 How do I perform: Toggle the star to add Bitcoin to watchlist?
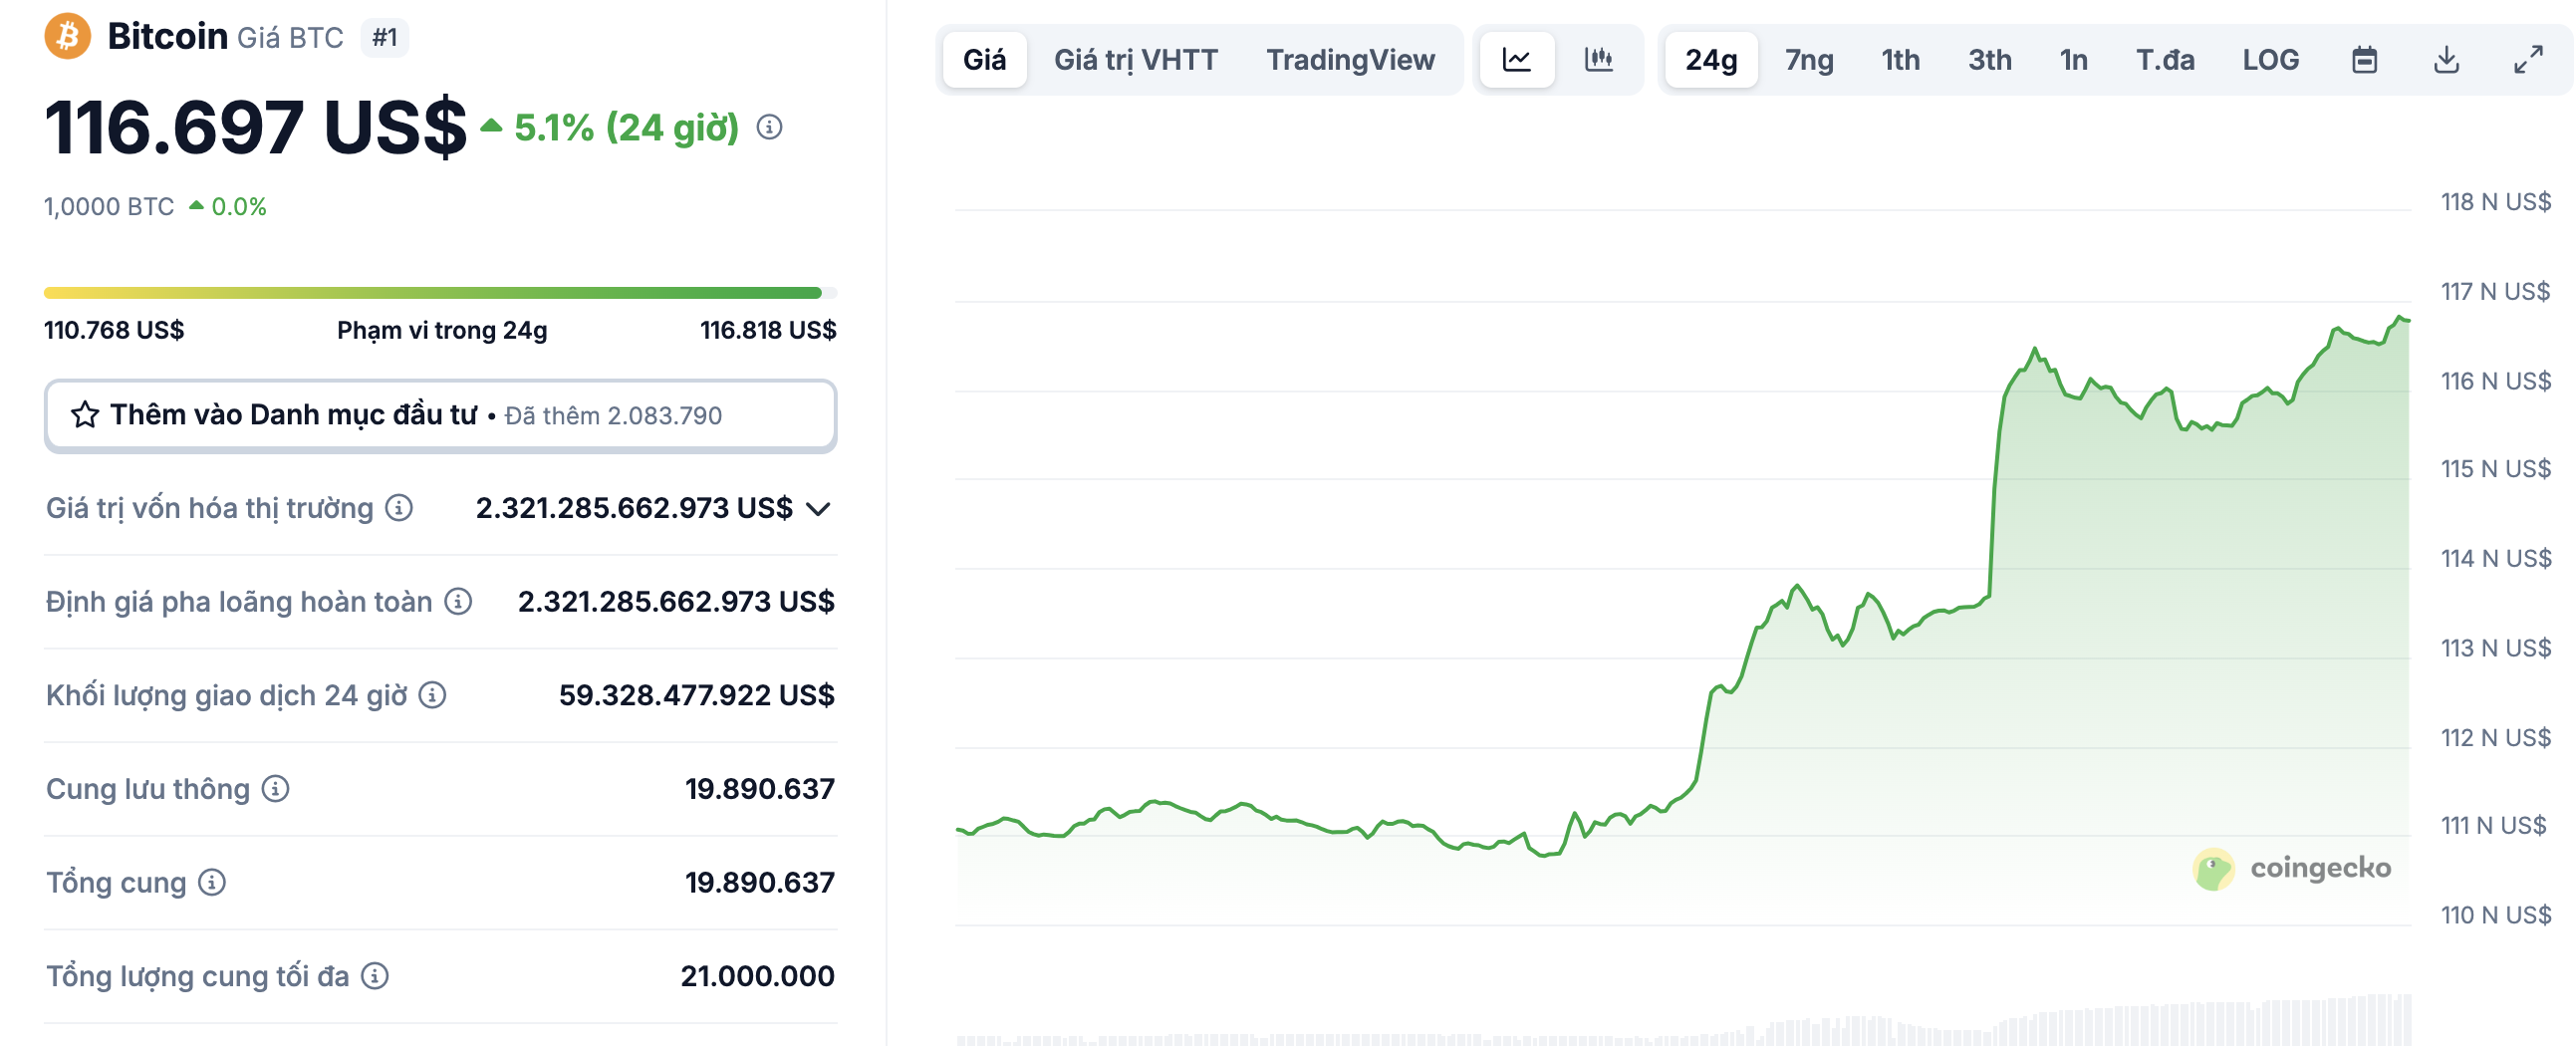[x=84, y=414]
